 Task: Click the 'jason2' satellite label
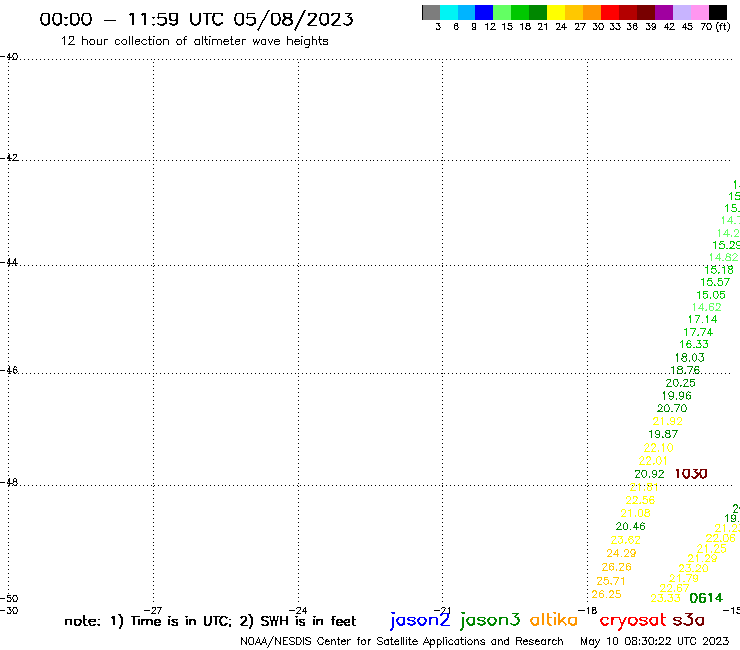[x=420, y=620]
